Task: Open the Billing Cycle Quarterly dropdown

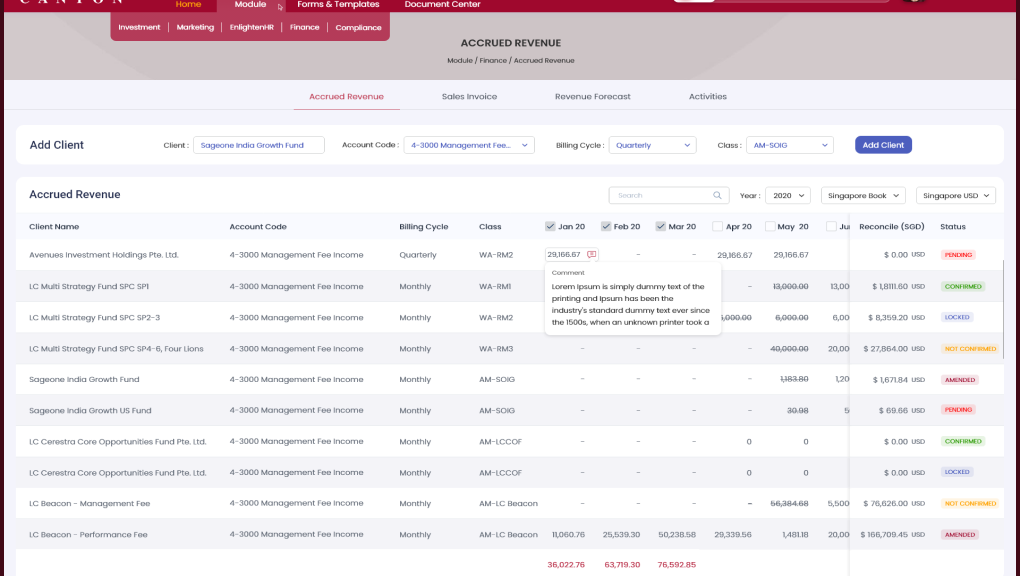Action: pyautogui.click(x=652, y=145)
